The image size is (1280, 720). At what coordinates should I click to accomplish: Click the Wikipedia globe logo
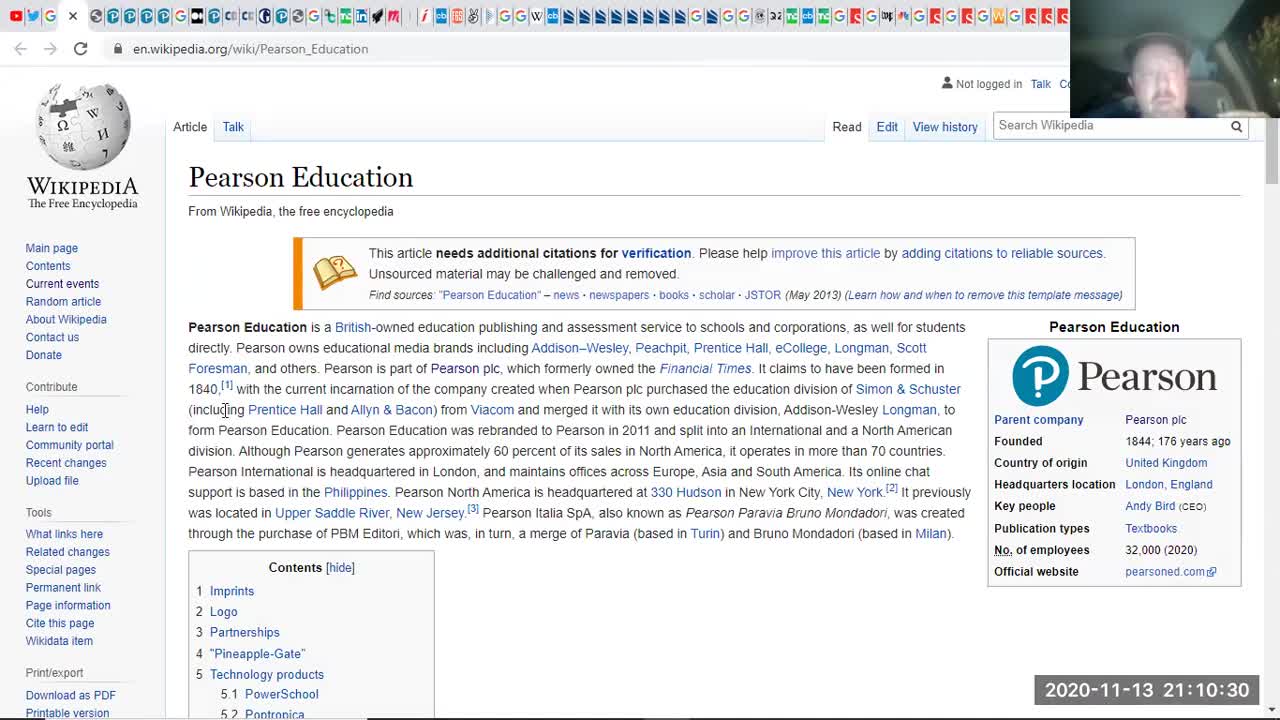[83, 126]
